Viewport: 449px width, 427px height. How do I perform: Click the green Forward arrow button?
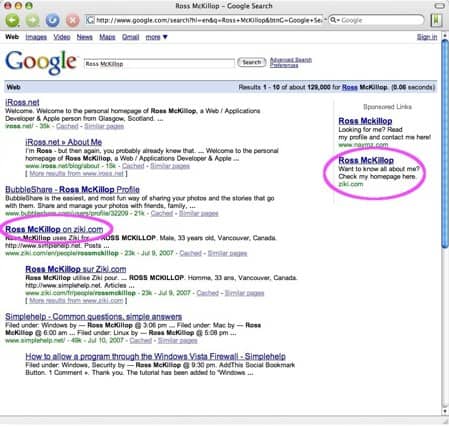pyautogui.click(x=32, y=20)
